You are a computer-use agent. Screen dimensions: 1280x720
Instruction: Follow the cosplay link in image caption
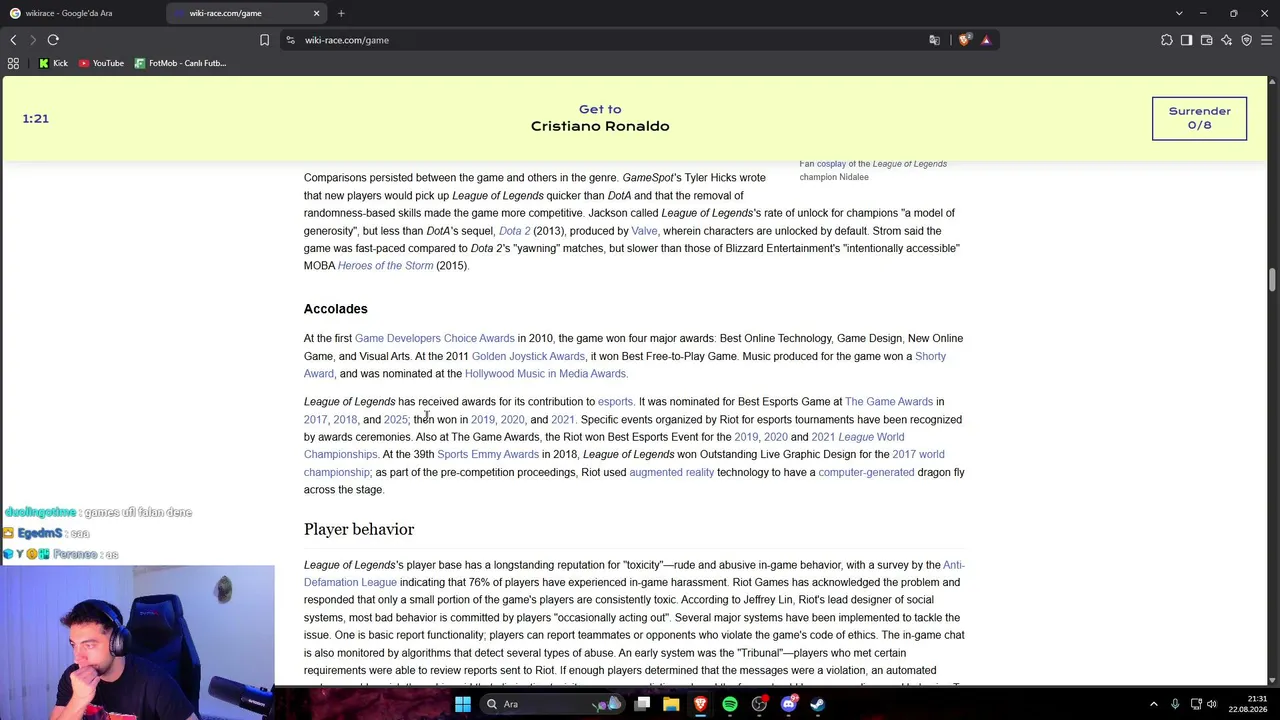831,164
